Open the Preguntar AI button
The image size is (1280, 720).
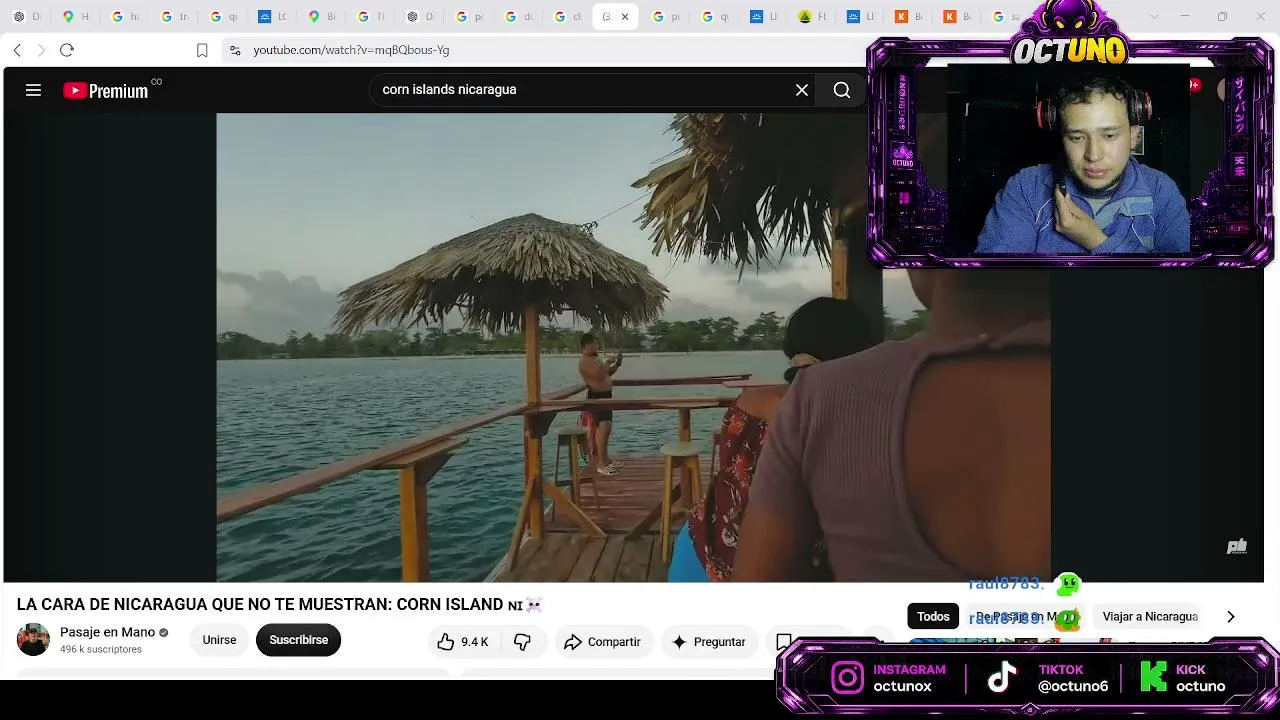pyautogui.click(x=709, y=642)
